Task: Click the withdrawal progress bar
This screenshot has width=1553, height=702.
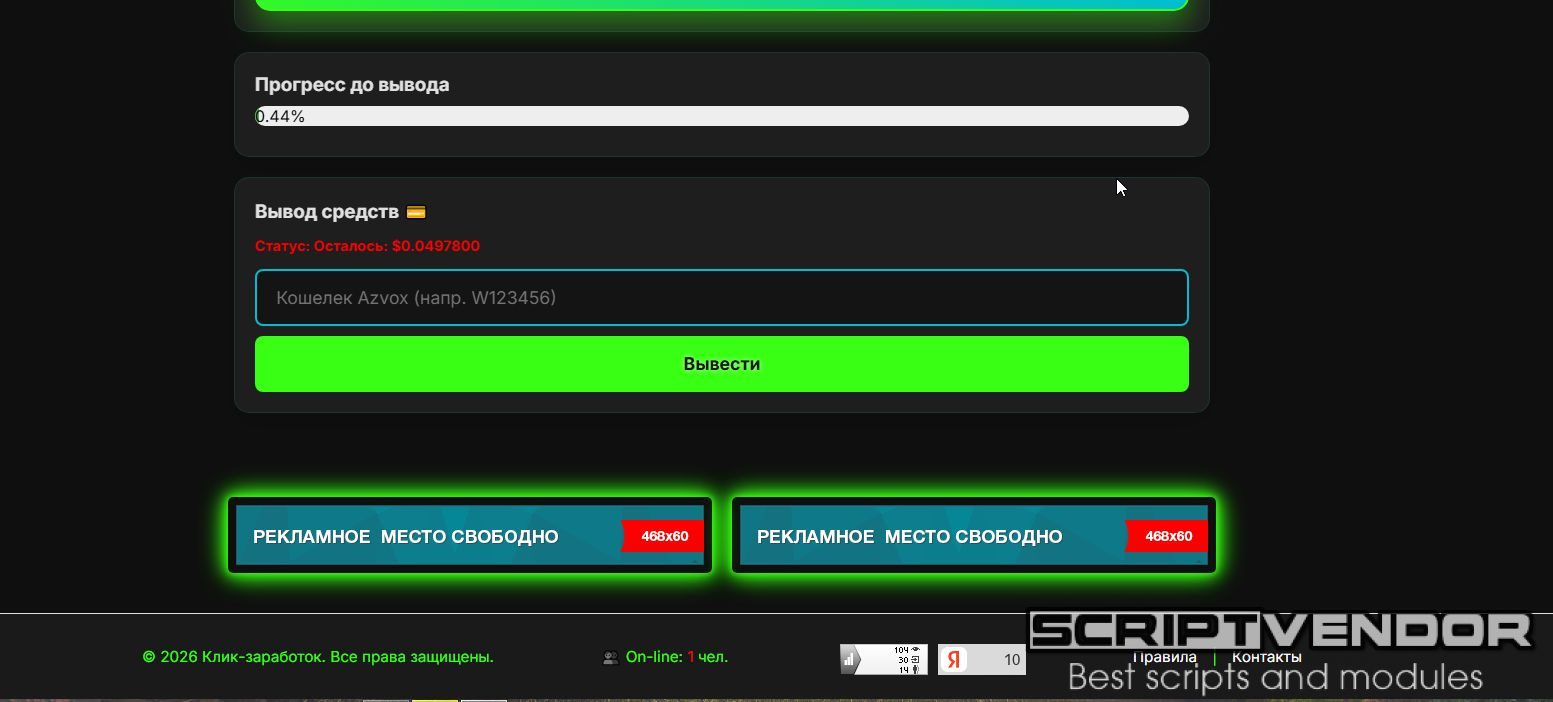Action: pyautogui.click(x=721, y=116)
